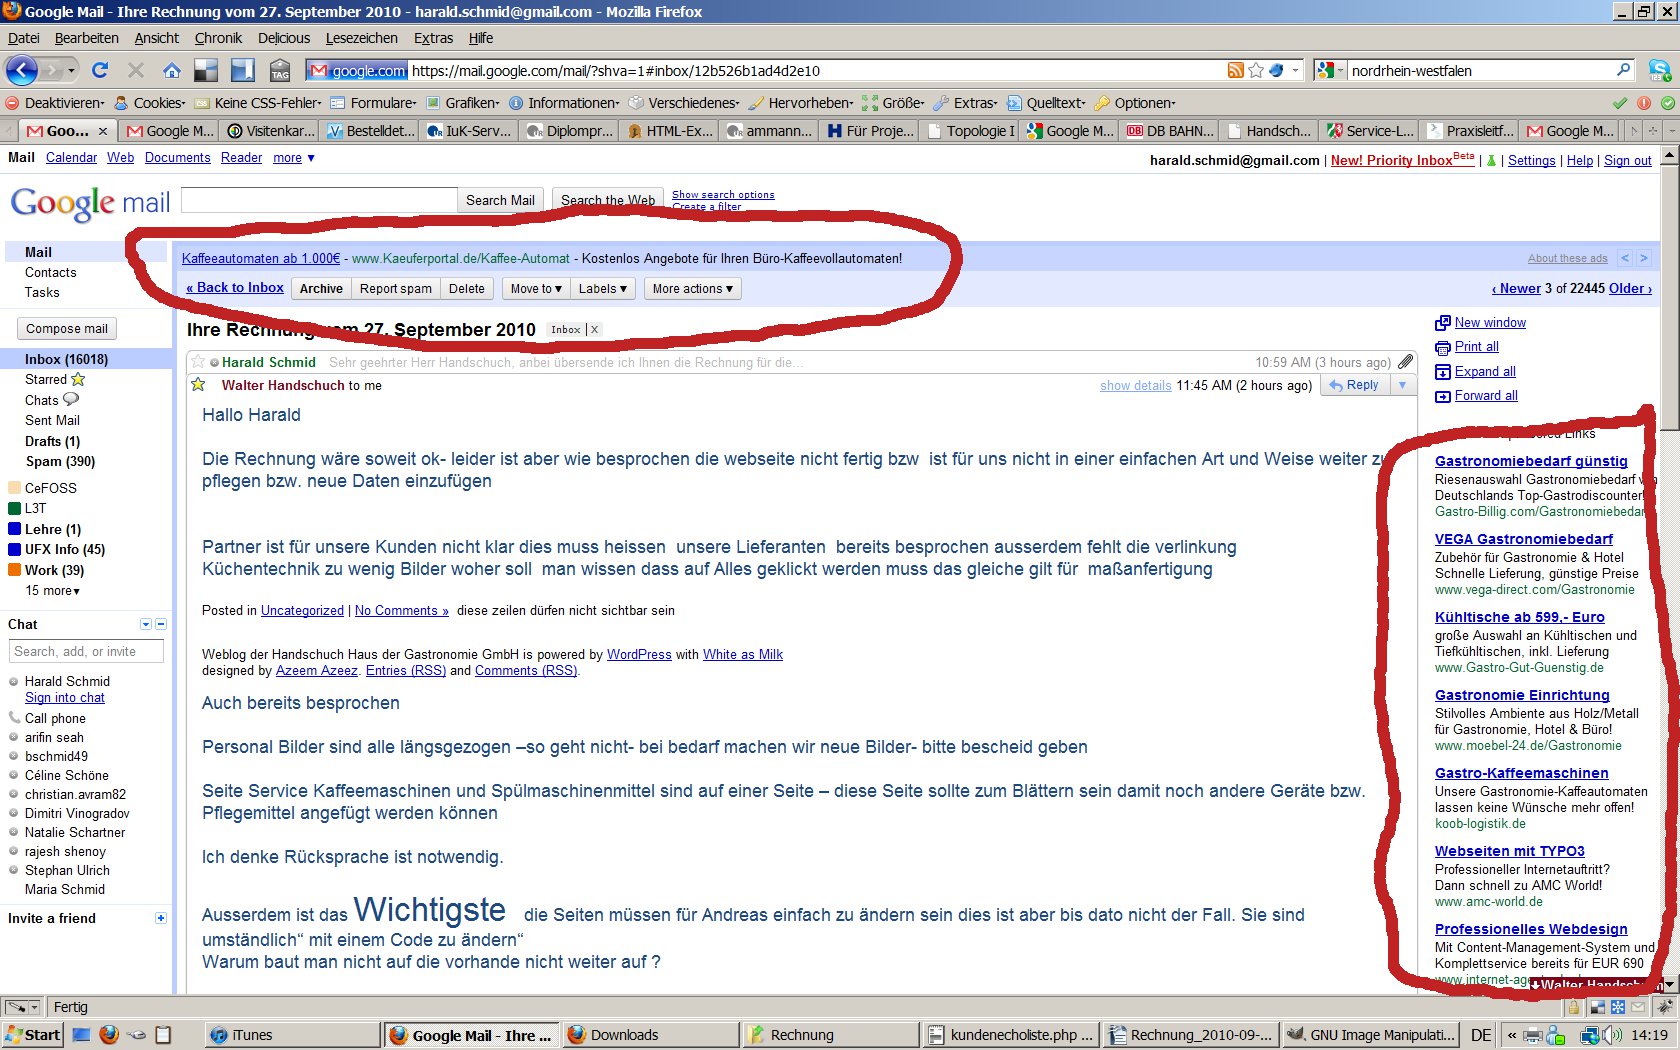Open the RSS feed icon in the address bar
Screen dimensions: 1680x1050
click(x=1236, y=70)
